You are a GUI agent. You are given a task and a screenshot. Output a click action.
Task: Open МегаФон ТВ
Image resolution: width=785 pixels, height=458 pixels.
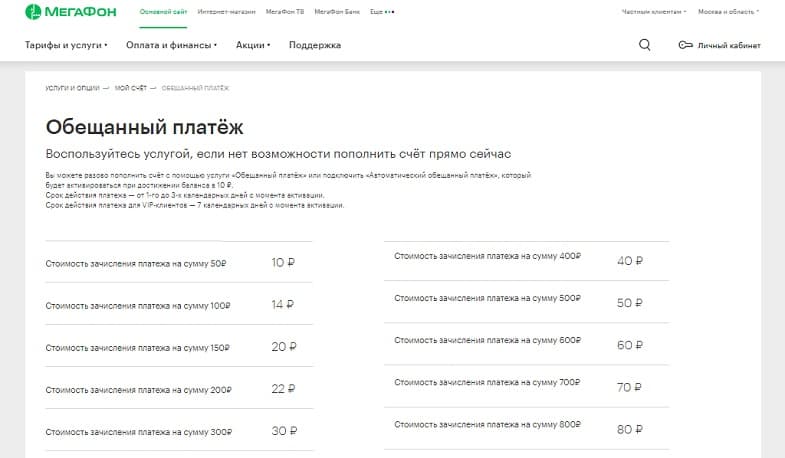285,12
